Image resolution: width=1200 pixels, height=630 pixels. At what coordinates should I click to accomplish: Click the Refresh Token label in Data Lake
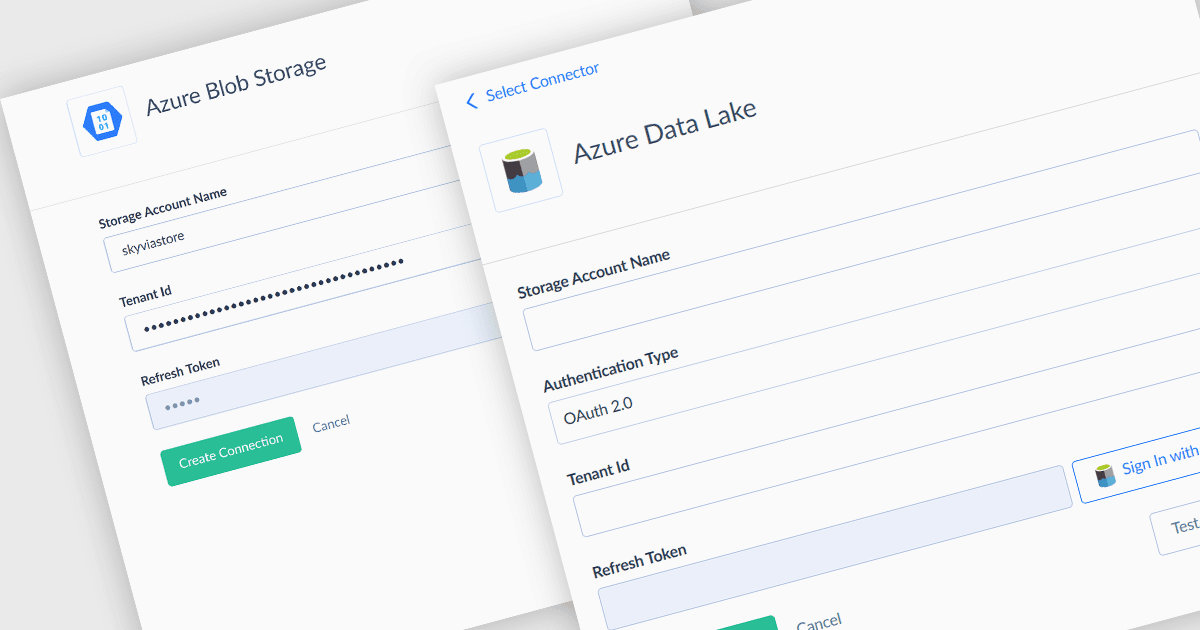tap(639, 562)
